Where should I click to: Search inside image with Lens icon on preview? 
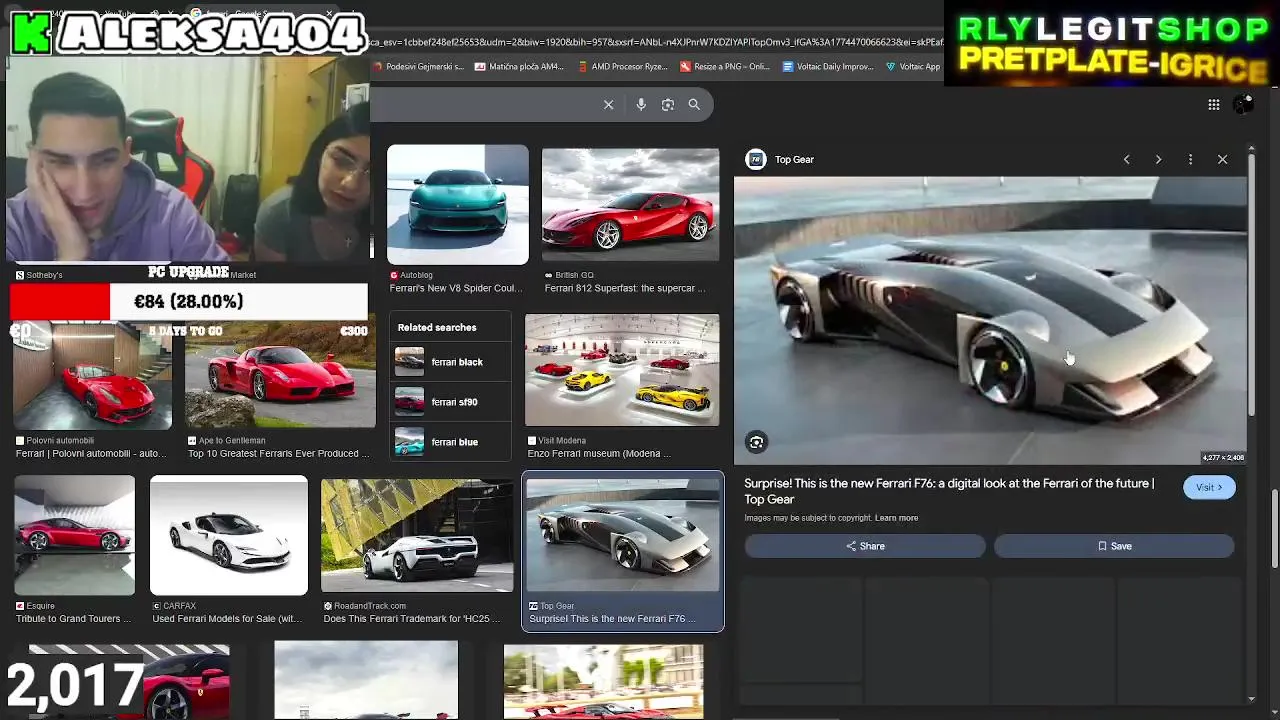tap(756, 442)
